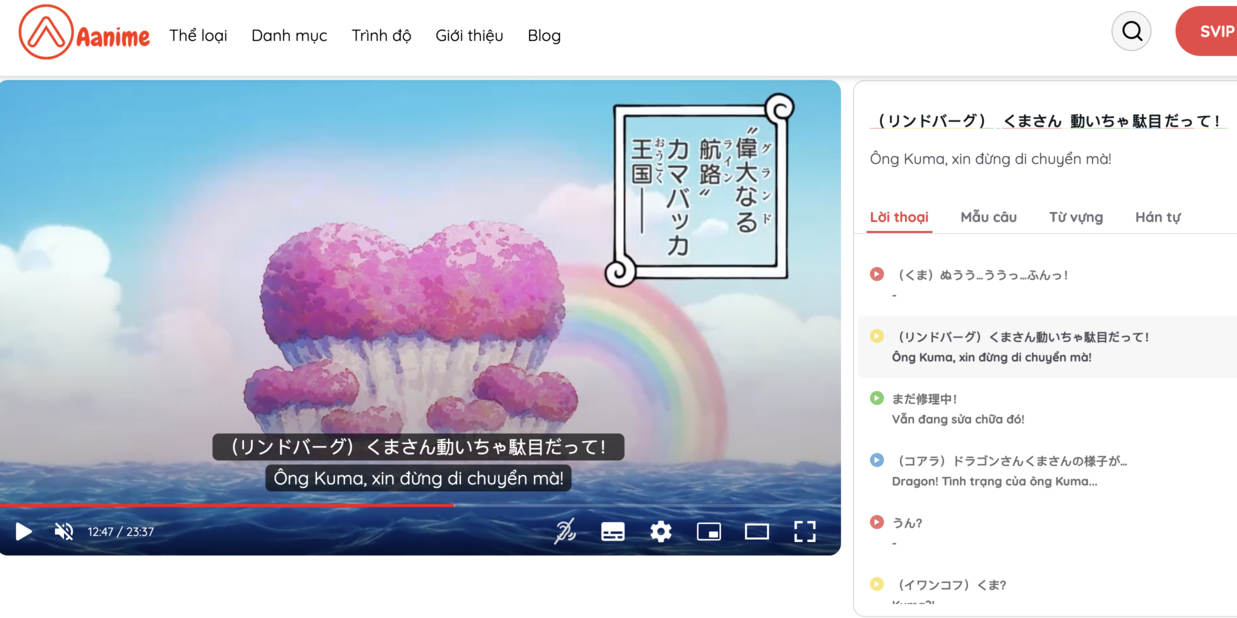This screenshot has width=1237, height=618.
Task: Go to the Blog page
Action: (x=544, y=36)
